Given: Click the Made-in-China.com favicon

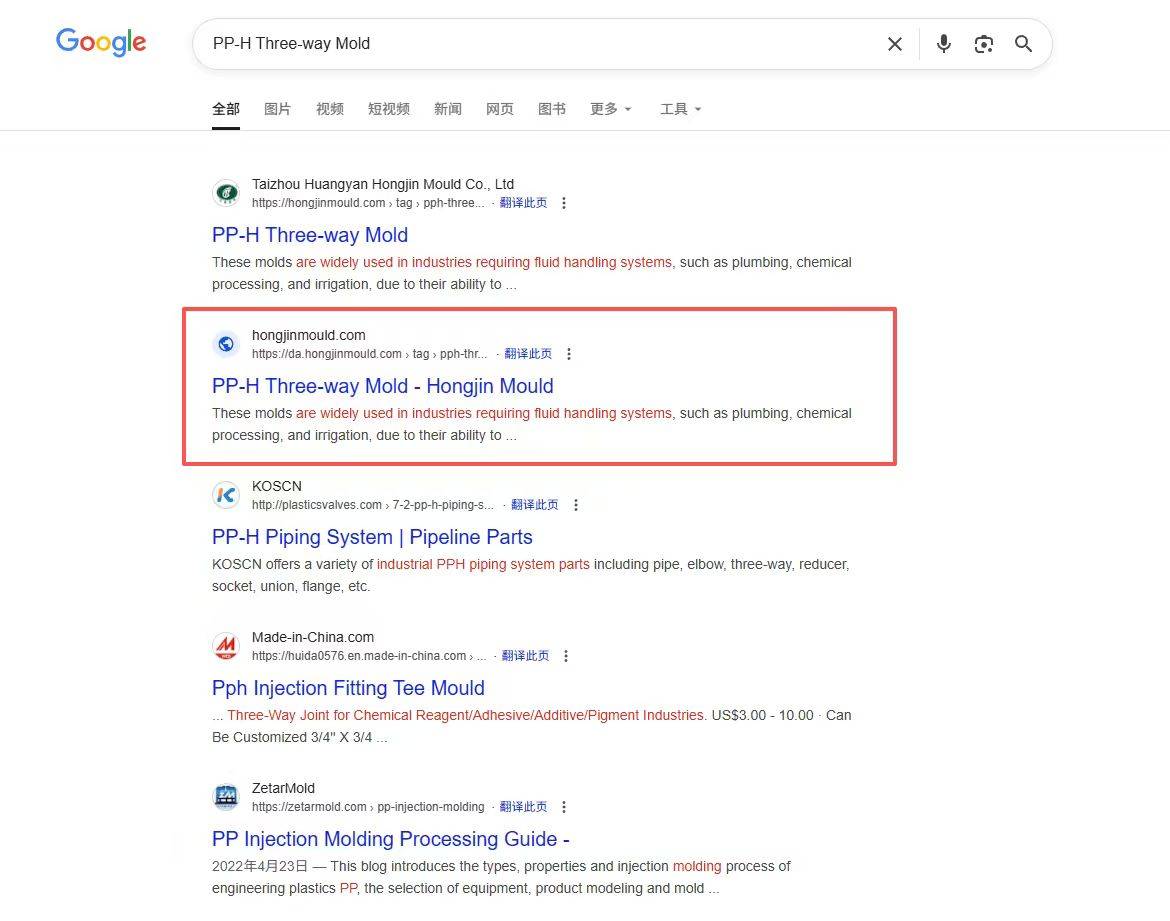Looking at the screenshot, I should coord(227,646).
